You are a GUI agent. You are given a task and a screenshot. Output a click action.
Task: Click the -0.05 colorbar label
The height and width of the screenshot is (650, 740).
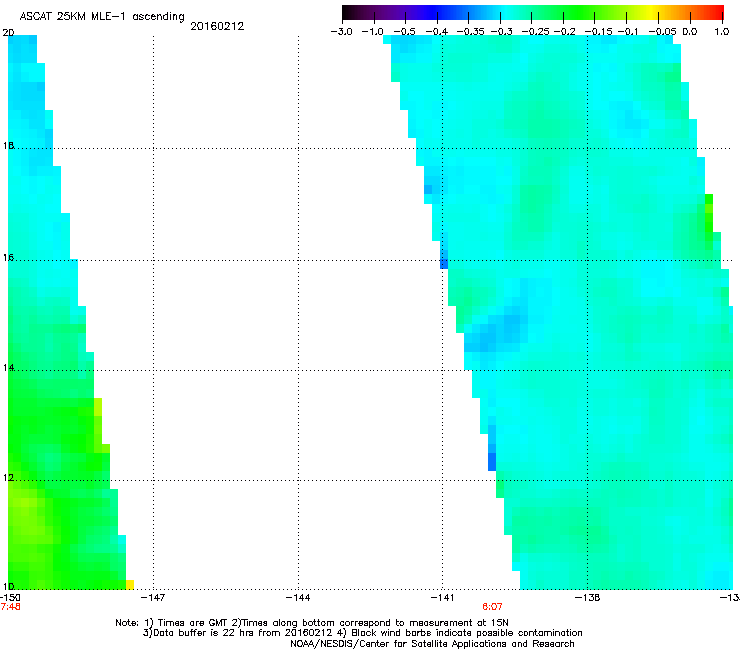click(x=662, y=32)
